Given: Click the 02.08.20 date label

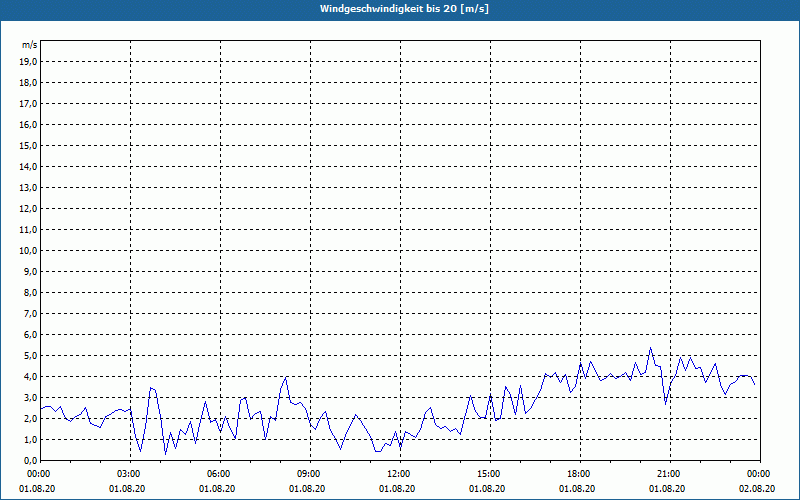Looking at the screenshot, I should pos(757,488).
